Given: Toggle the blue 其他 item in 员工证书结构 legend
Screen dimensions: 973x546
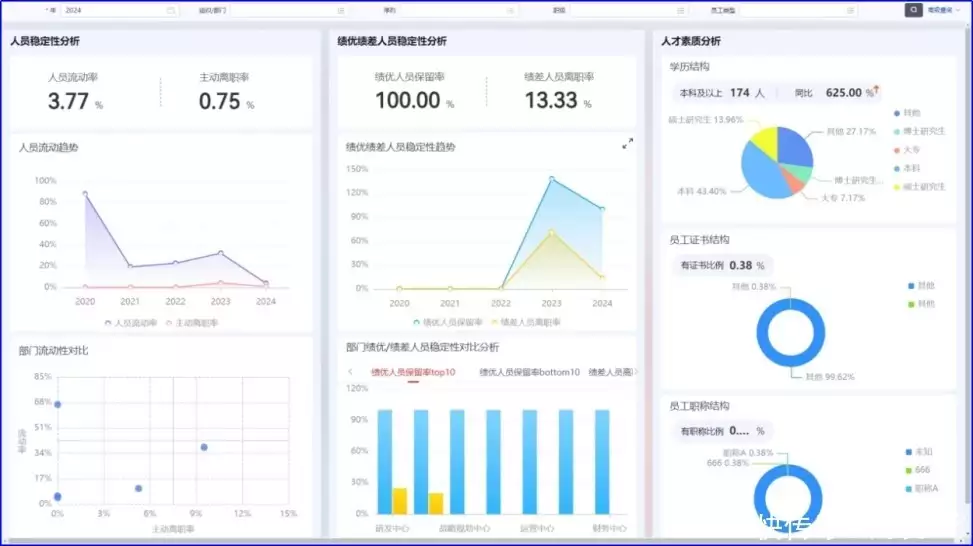Looking at the screenshot, I should [x=921, y=285].
